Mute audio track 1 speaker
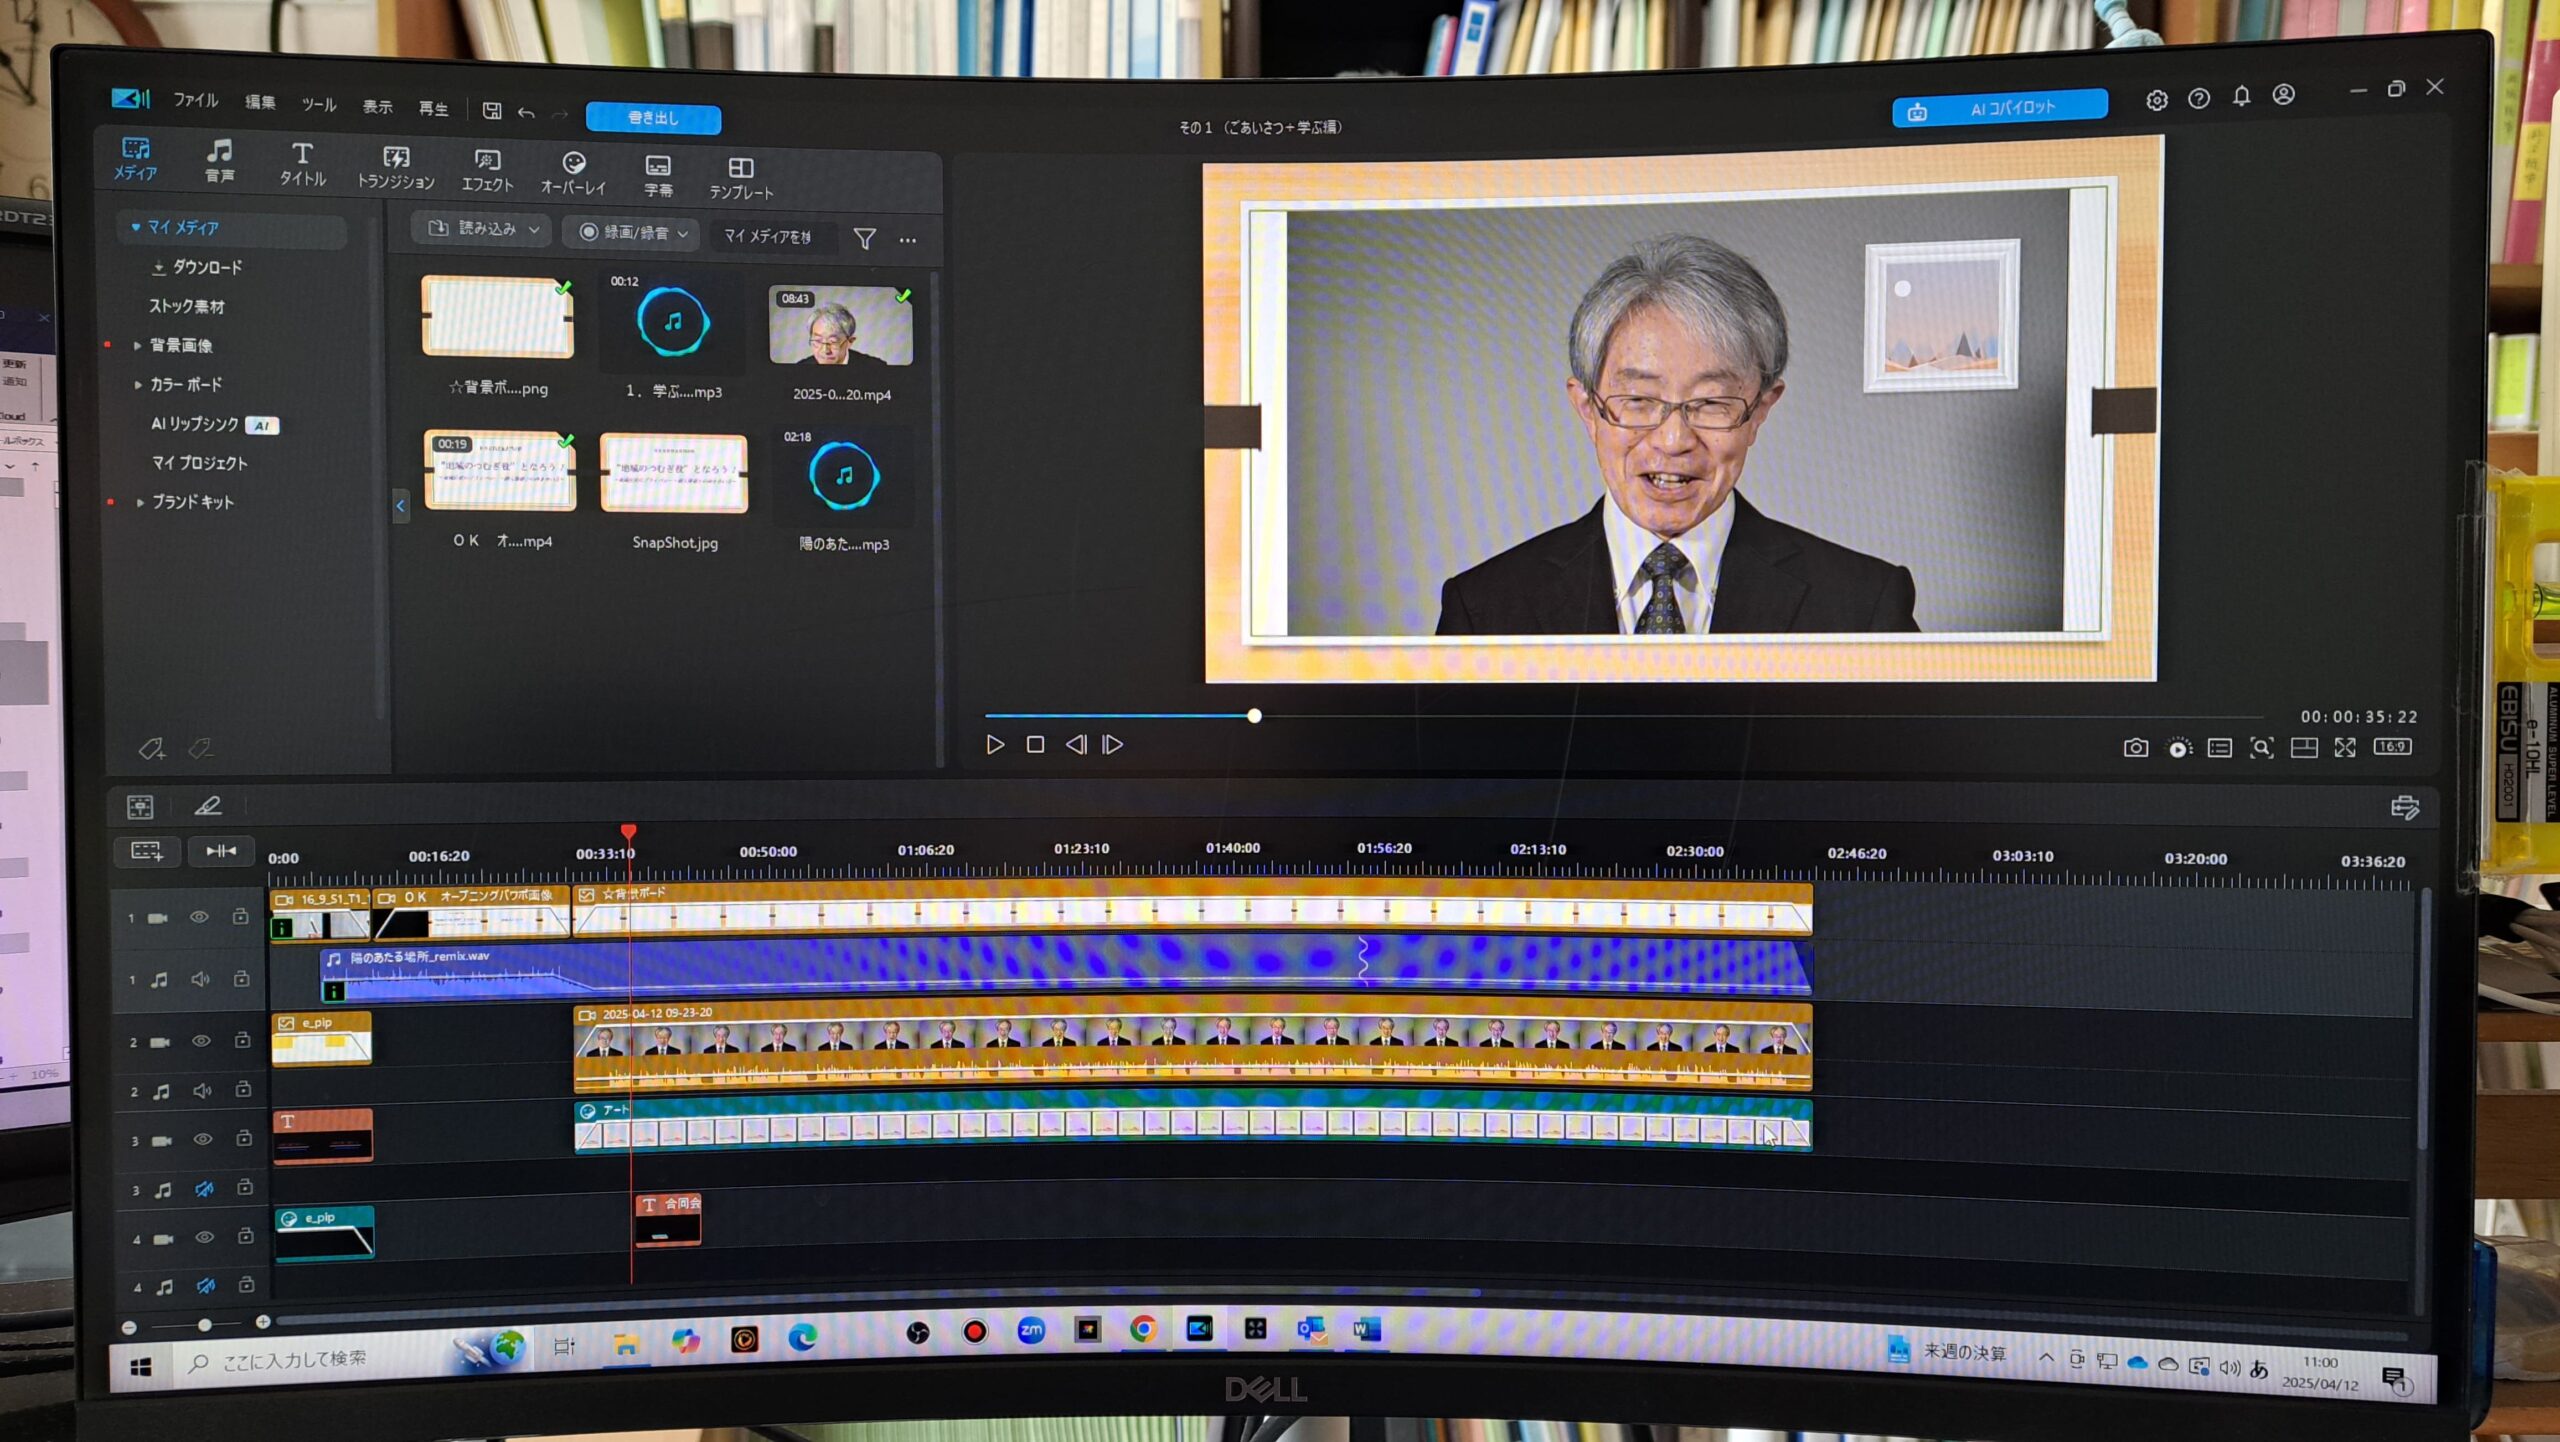 click(200, 980)
